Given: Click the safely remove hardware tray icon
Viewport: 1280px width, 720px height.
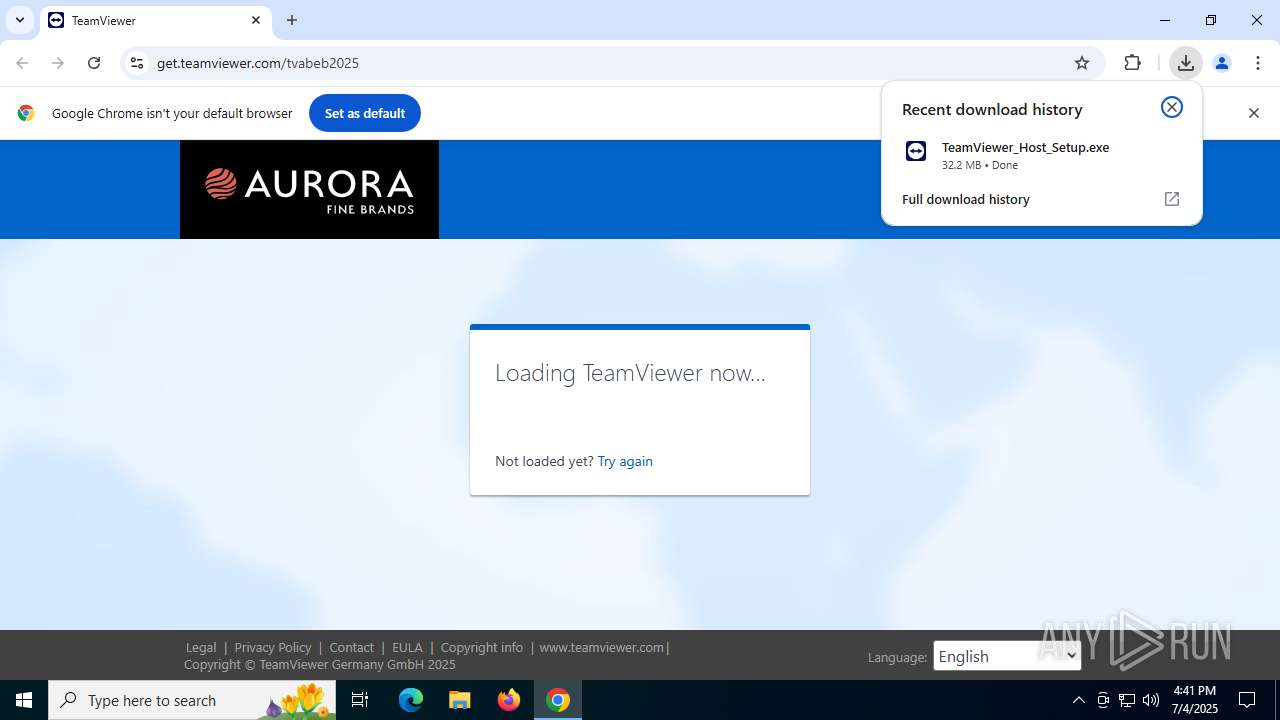Looking at the screenshot, I should point(1103,700).
